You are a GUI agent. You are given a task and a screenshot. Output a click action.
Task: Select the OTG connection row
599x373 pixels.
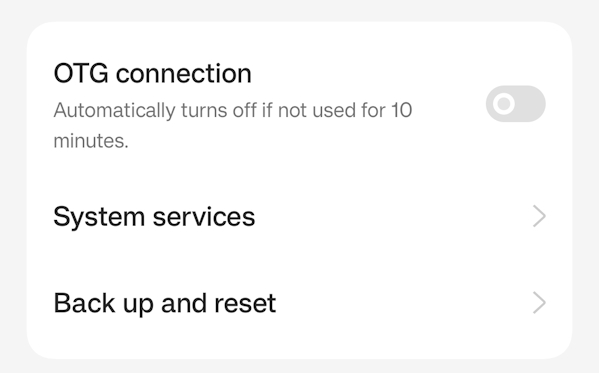pyautogui.click(x=300, y=105)
